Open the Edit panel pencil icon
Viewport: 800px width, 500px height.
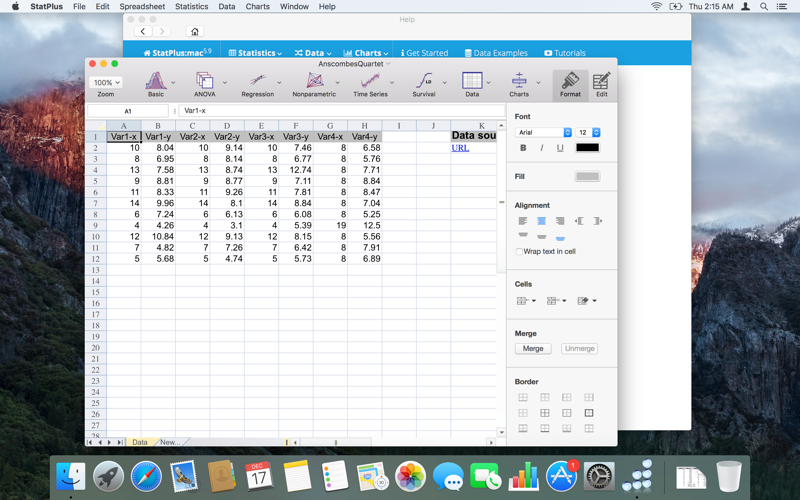point(602,81)
